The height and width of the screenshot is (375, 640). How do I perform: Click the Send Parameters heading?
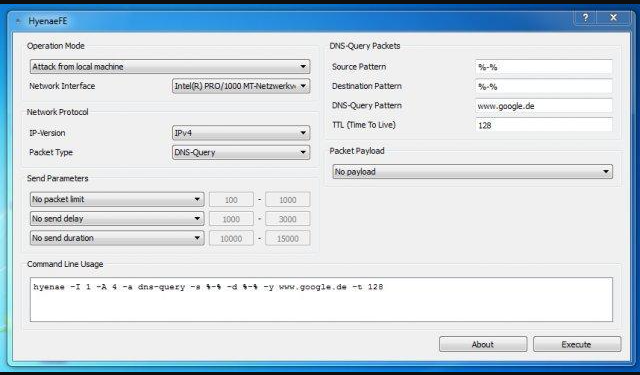pos(58,178)
